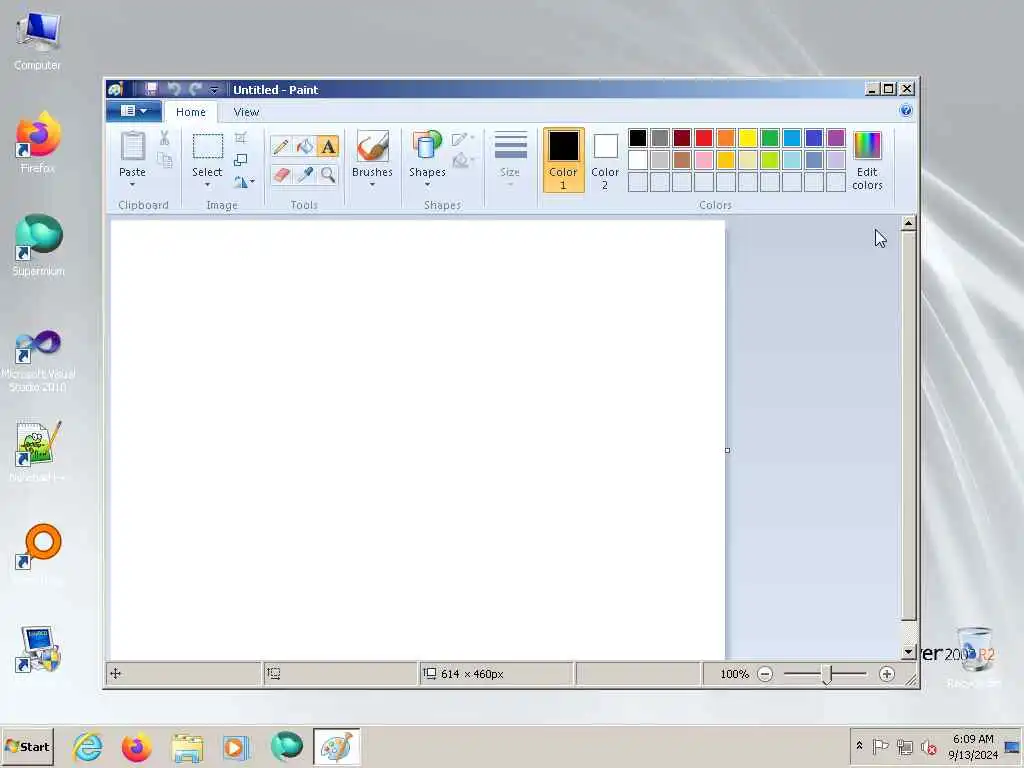This screenshot has height=768, width=1024.
Task: Pick the yellow color swatch
Action: click(x=748, y=138)
